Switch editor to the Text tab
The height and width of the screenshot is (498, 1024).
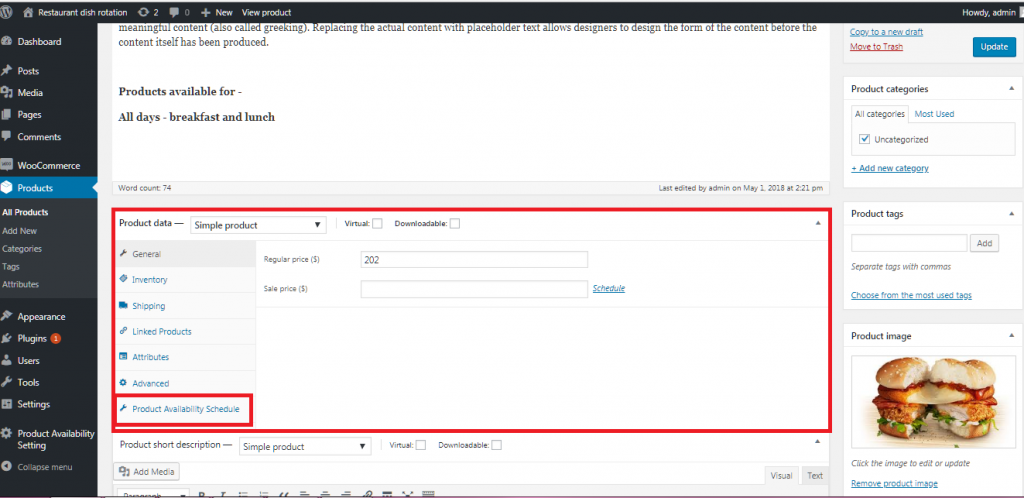814,475
